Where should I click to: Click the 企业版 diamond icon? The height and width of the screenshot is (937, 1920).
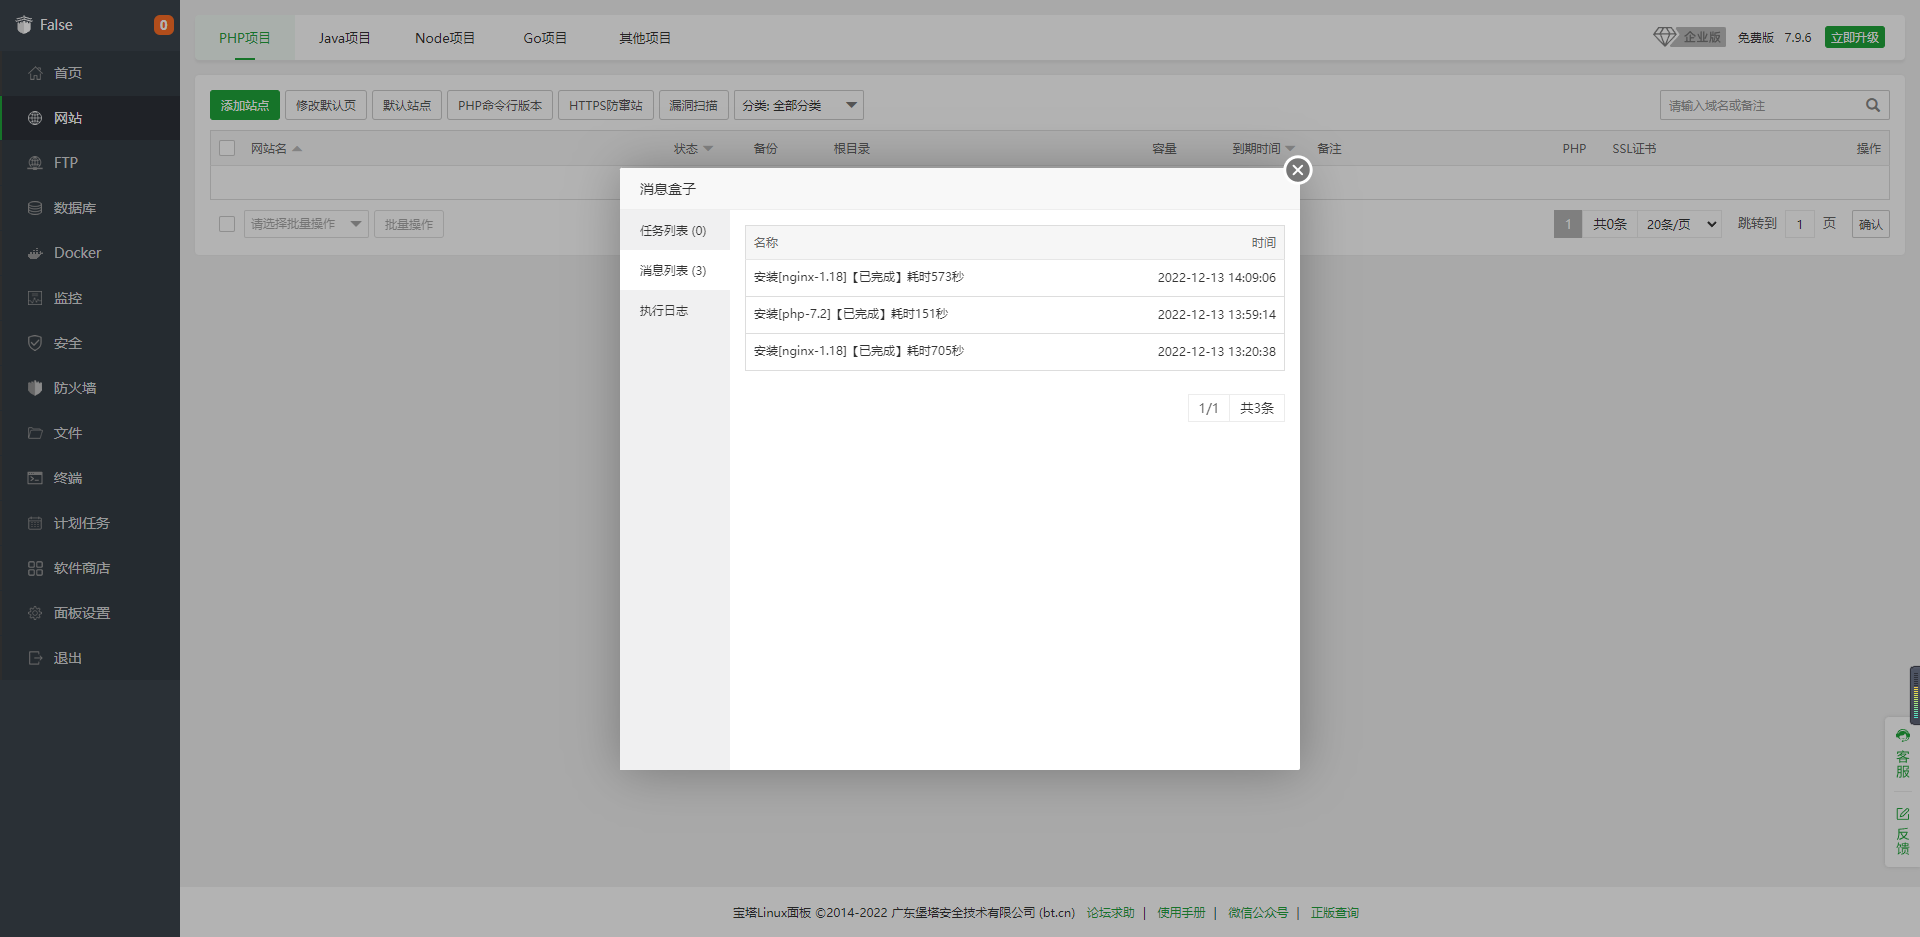pos(1664,37)
